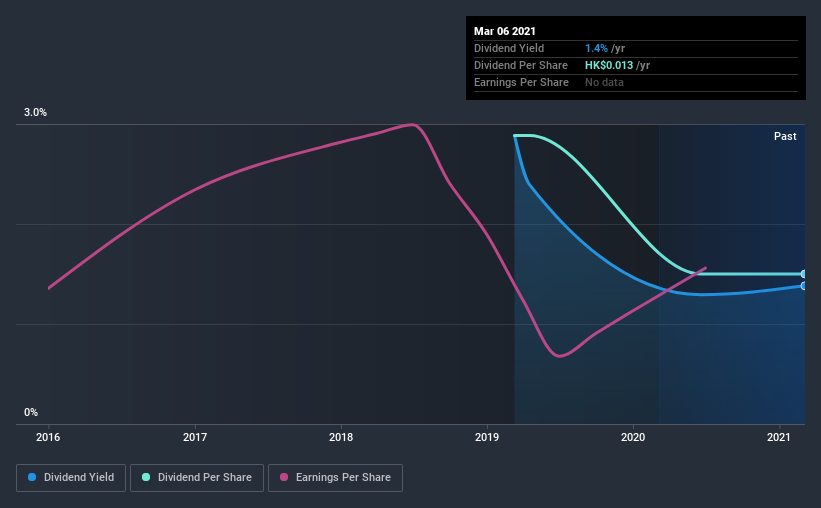The width and height of the screenshot is (821, 508).
Task: Click the 3.0% y-axis label
Action: 35,112
